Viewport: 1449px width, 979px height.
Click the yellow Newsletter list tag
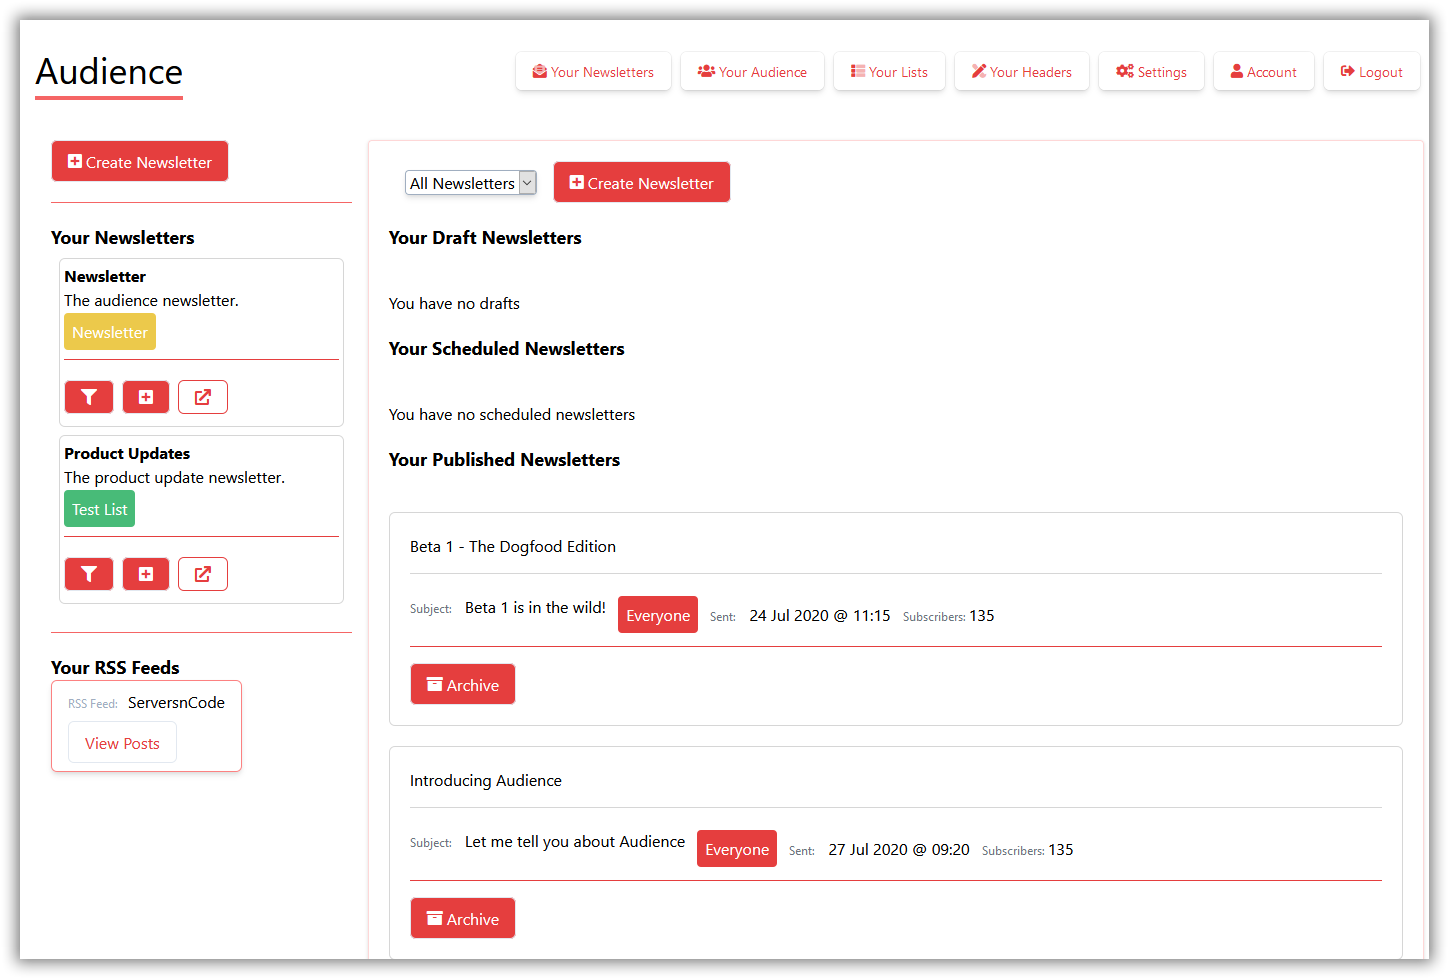pos(110,332)
